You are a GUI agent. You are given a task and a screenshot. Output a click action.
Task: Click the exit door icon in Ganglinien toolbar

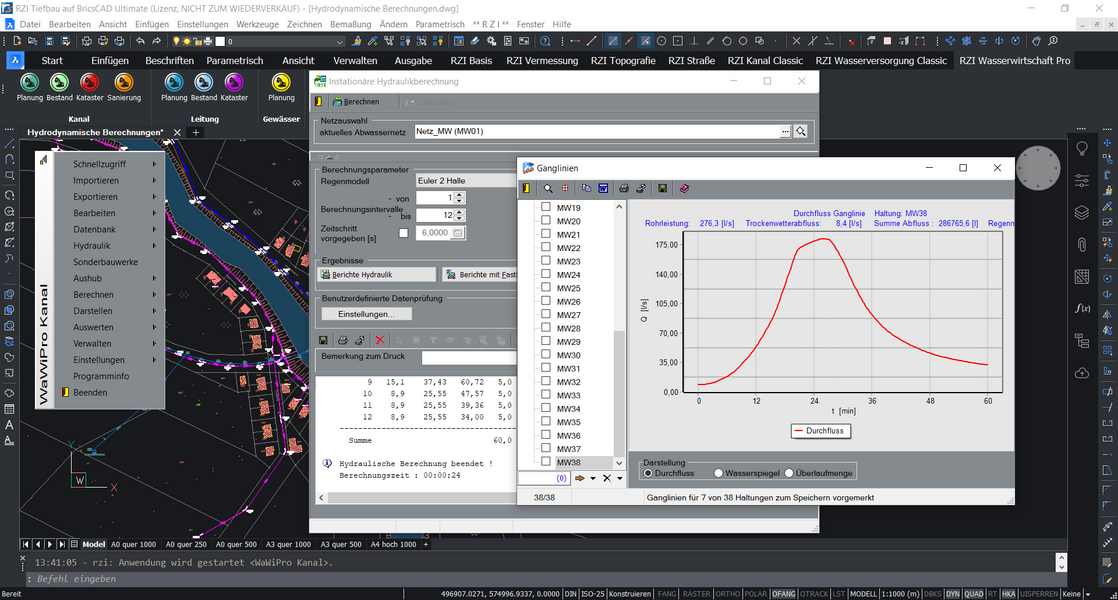527,188
